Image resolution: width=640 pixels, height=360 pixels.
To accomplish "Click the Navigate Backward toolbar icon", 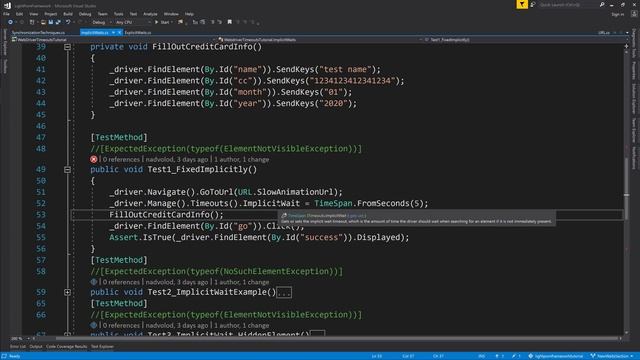I will pyautogui.click(x=10, y=22).
